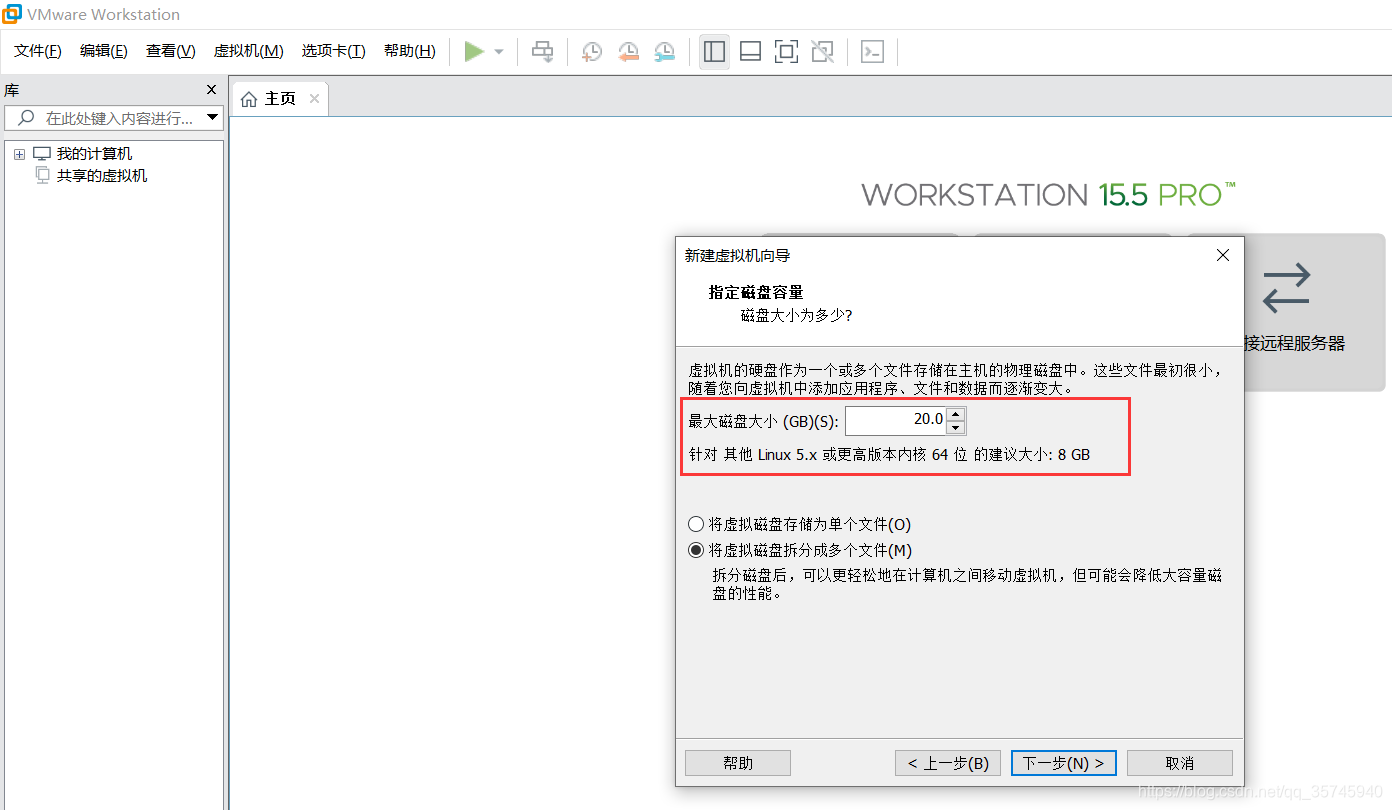Toggle the thumbnail bar view icon
The width and height of the screenshot is (1392, 810).
click(750, 52)
